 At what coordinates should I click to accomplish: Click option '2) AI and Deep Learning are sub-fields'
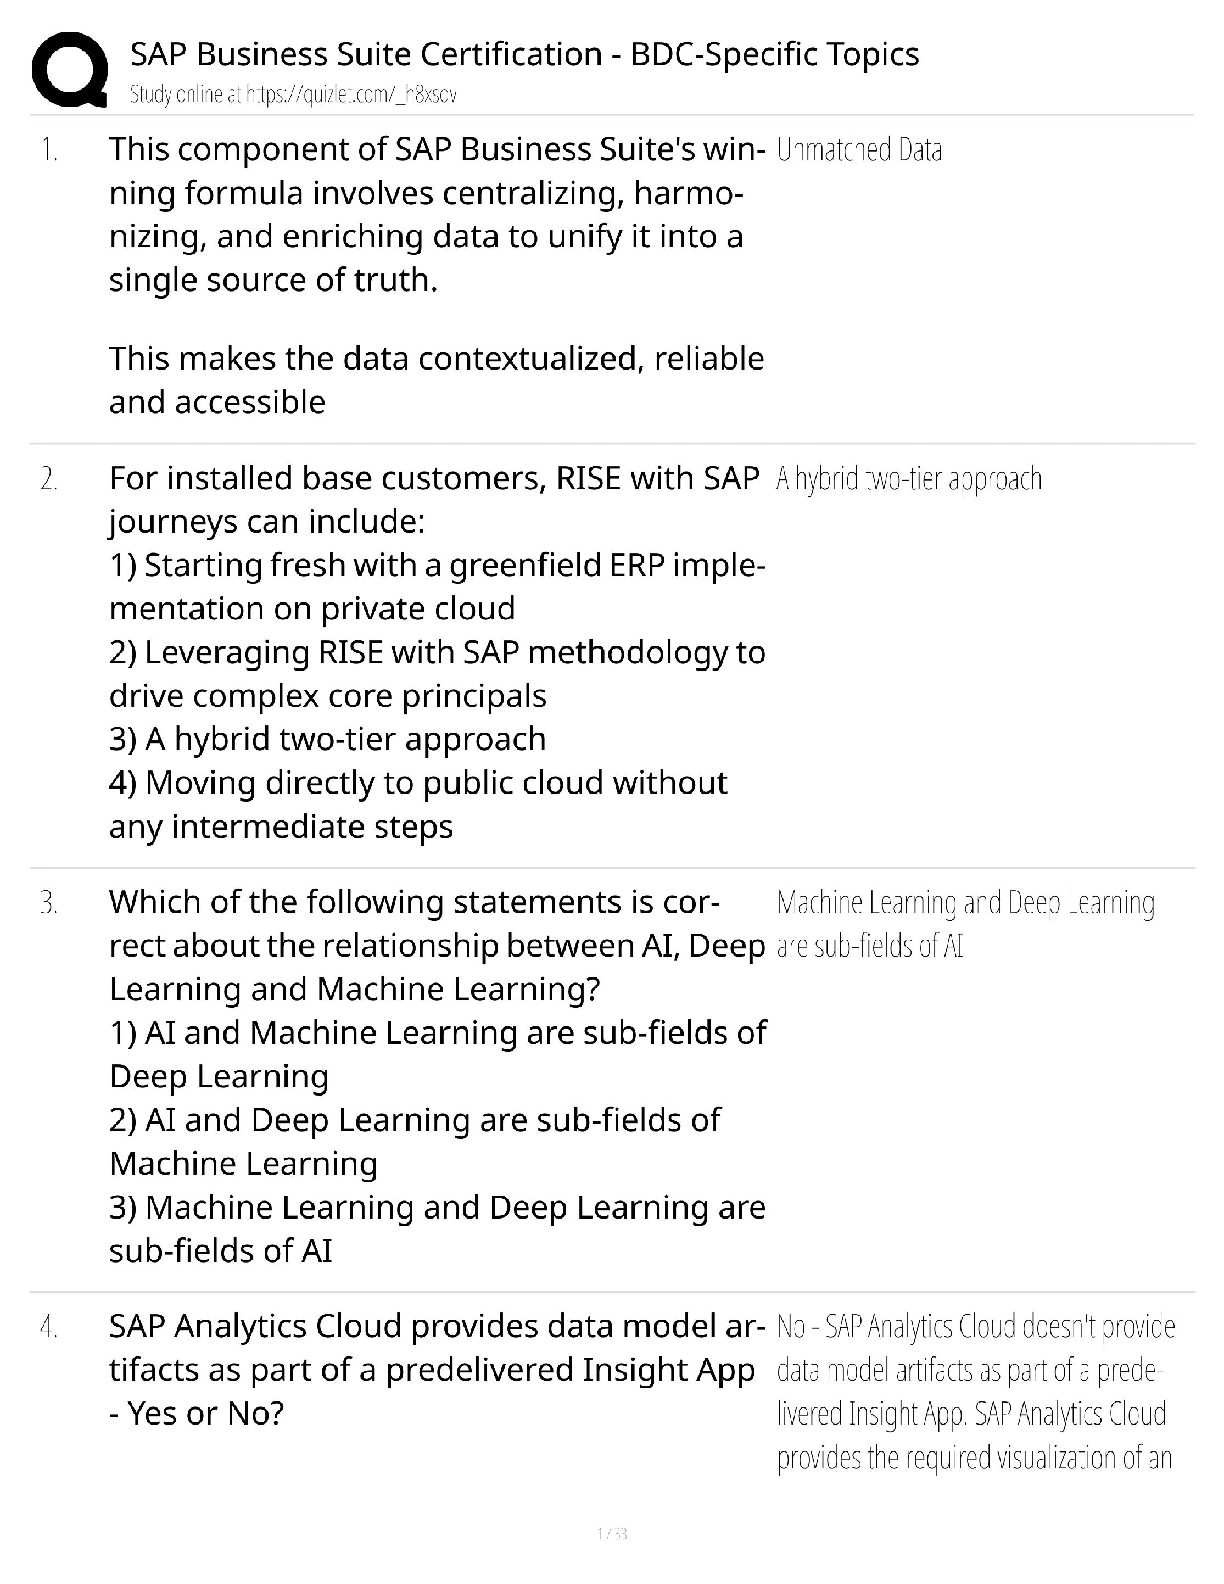pos(414,1141)
